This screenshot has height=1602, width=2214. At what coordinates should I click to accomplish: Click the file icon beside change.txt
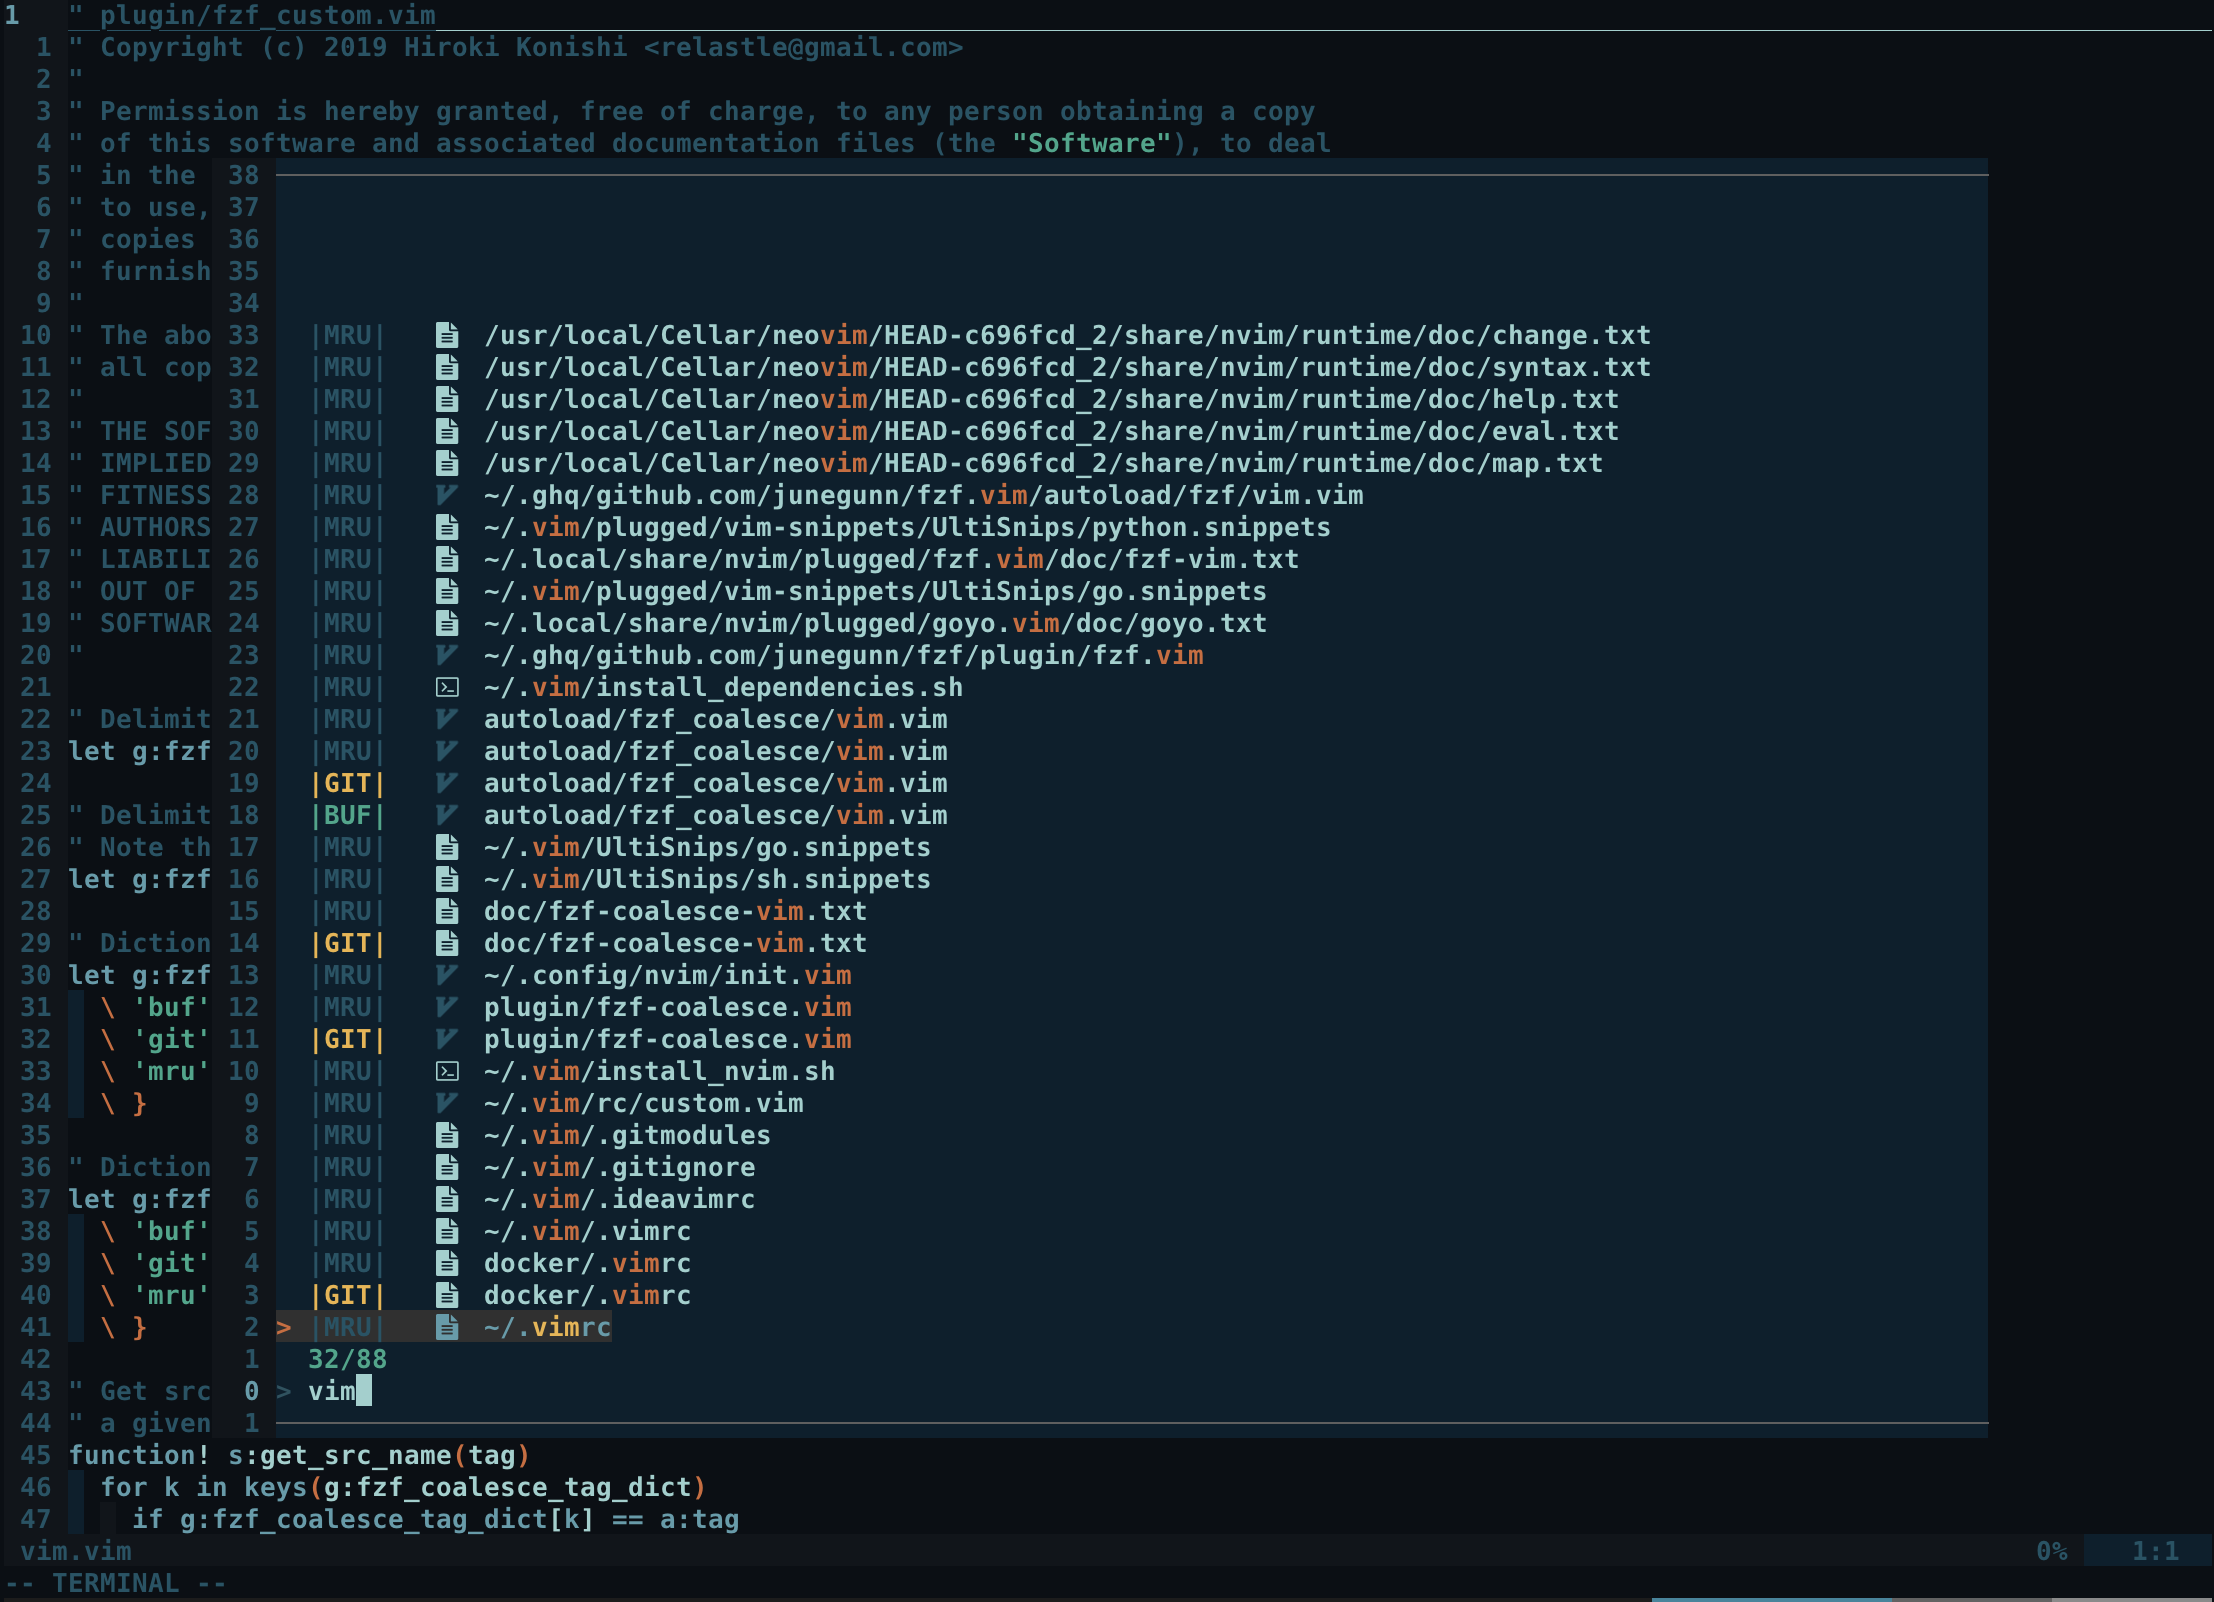coord(447,335)
